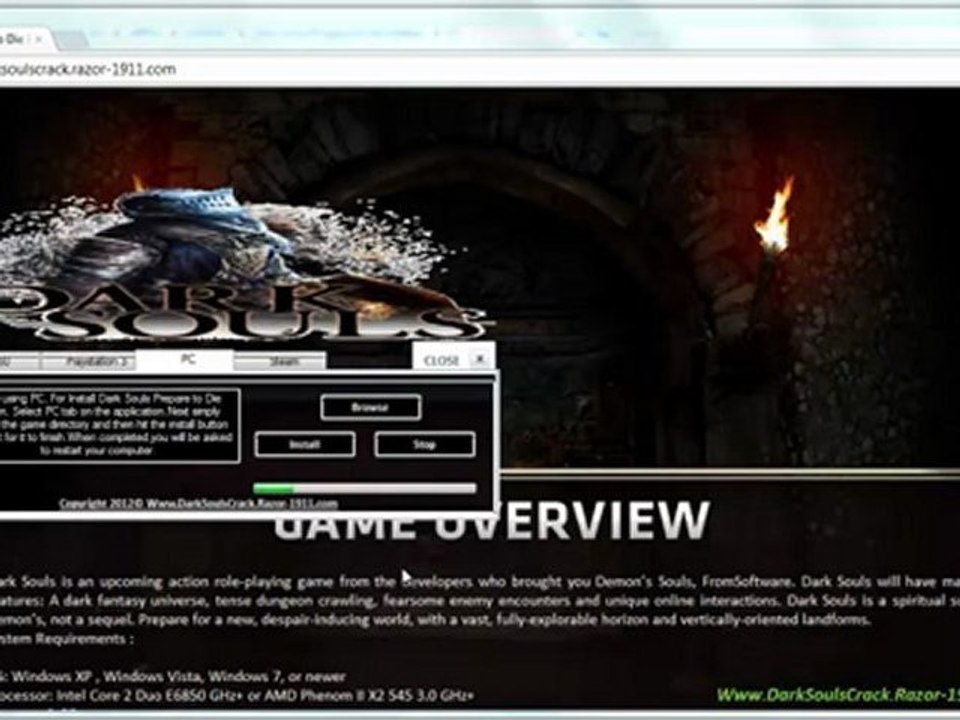Viewport: 960px width, 720px height.
Task: Click the CLOSE label on the installer
Action: [x=441, y=361]
